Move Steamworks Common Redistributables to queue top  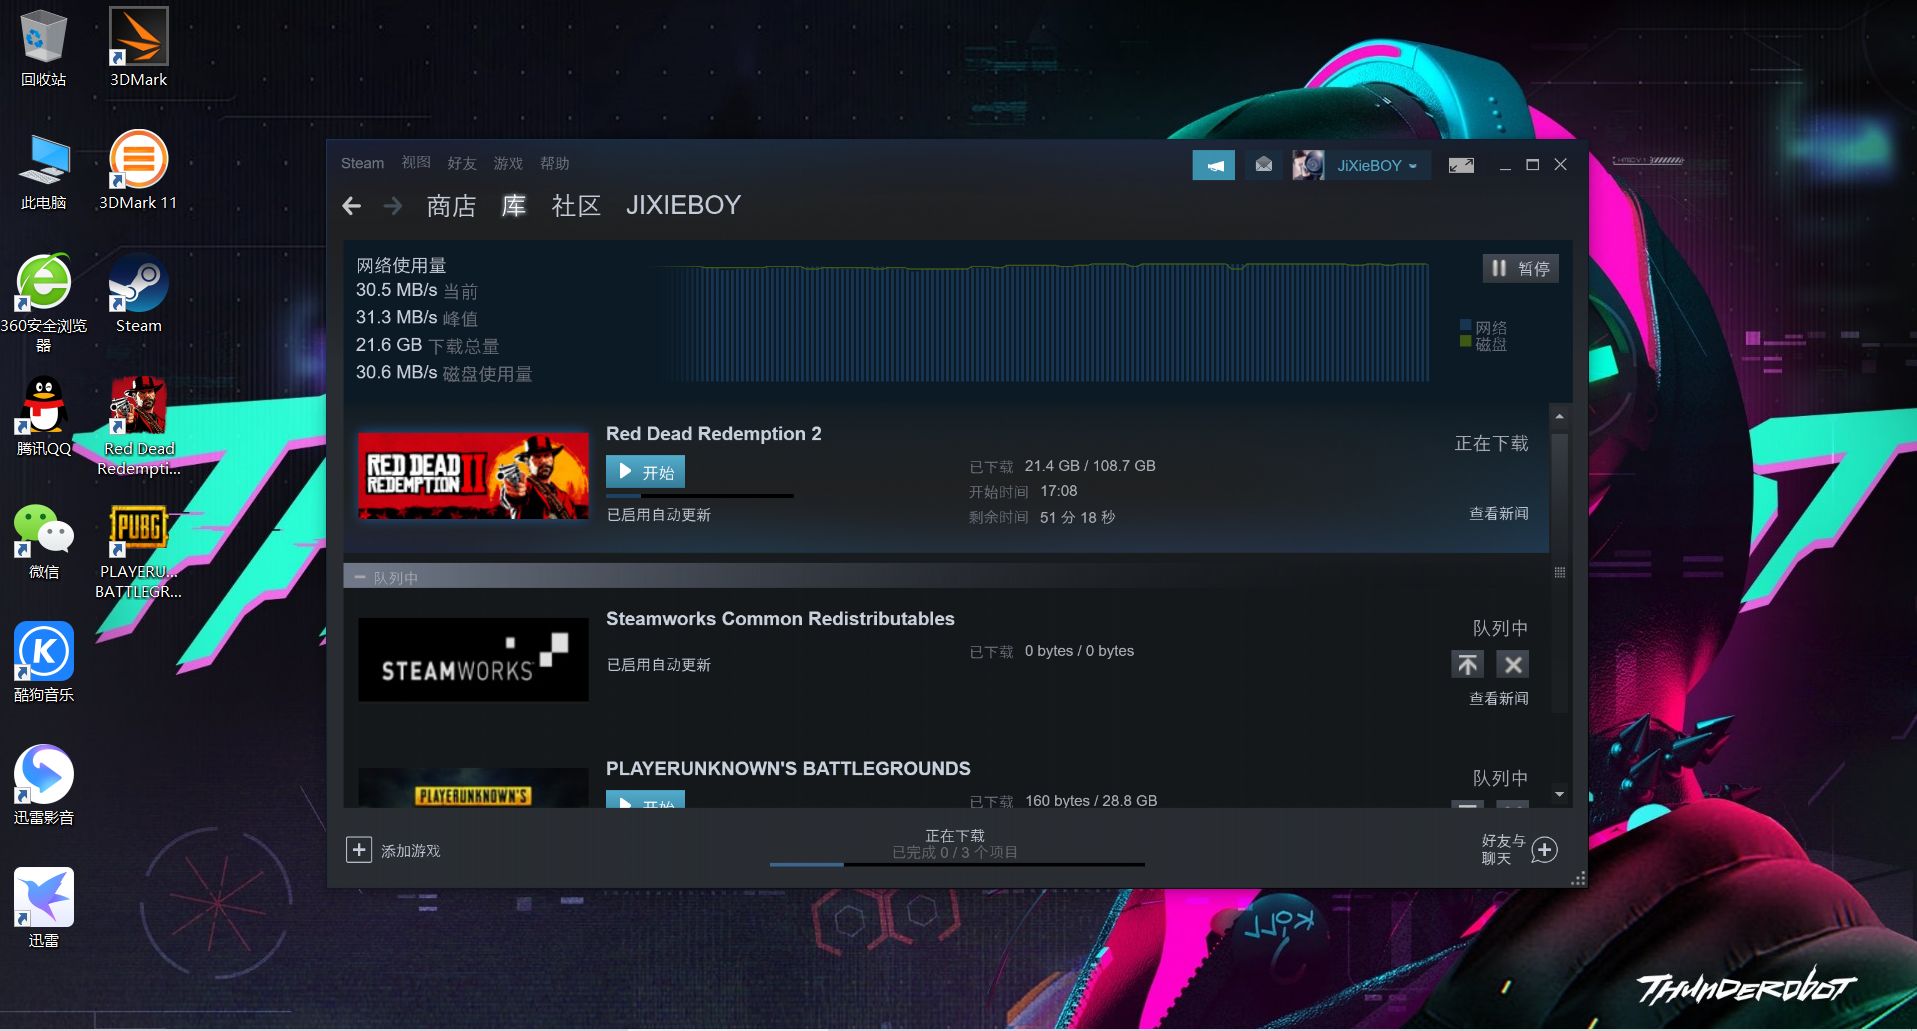pos(1467,664)
